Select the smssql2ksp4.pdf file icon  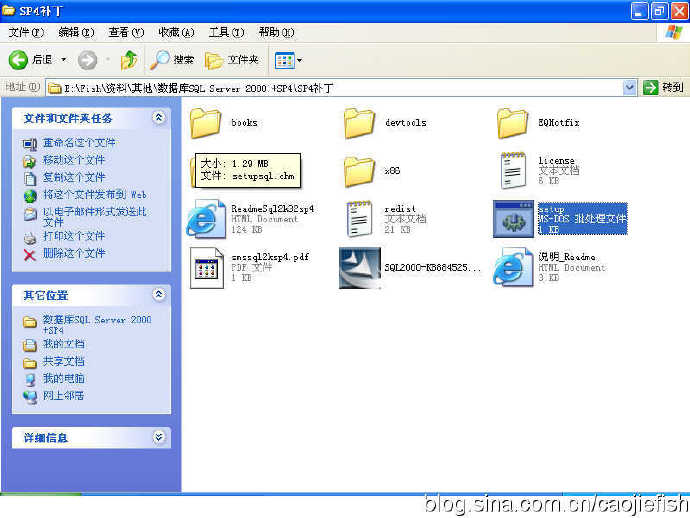click(x=206, y=268)
